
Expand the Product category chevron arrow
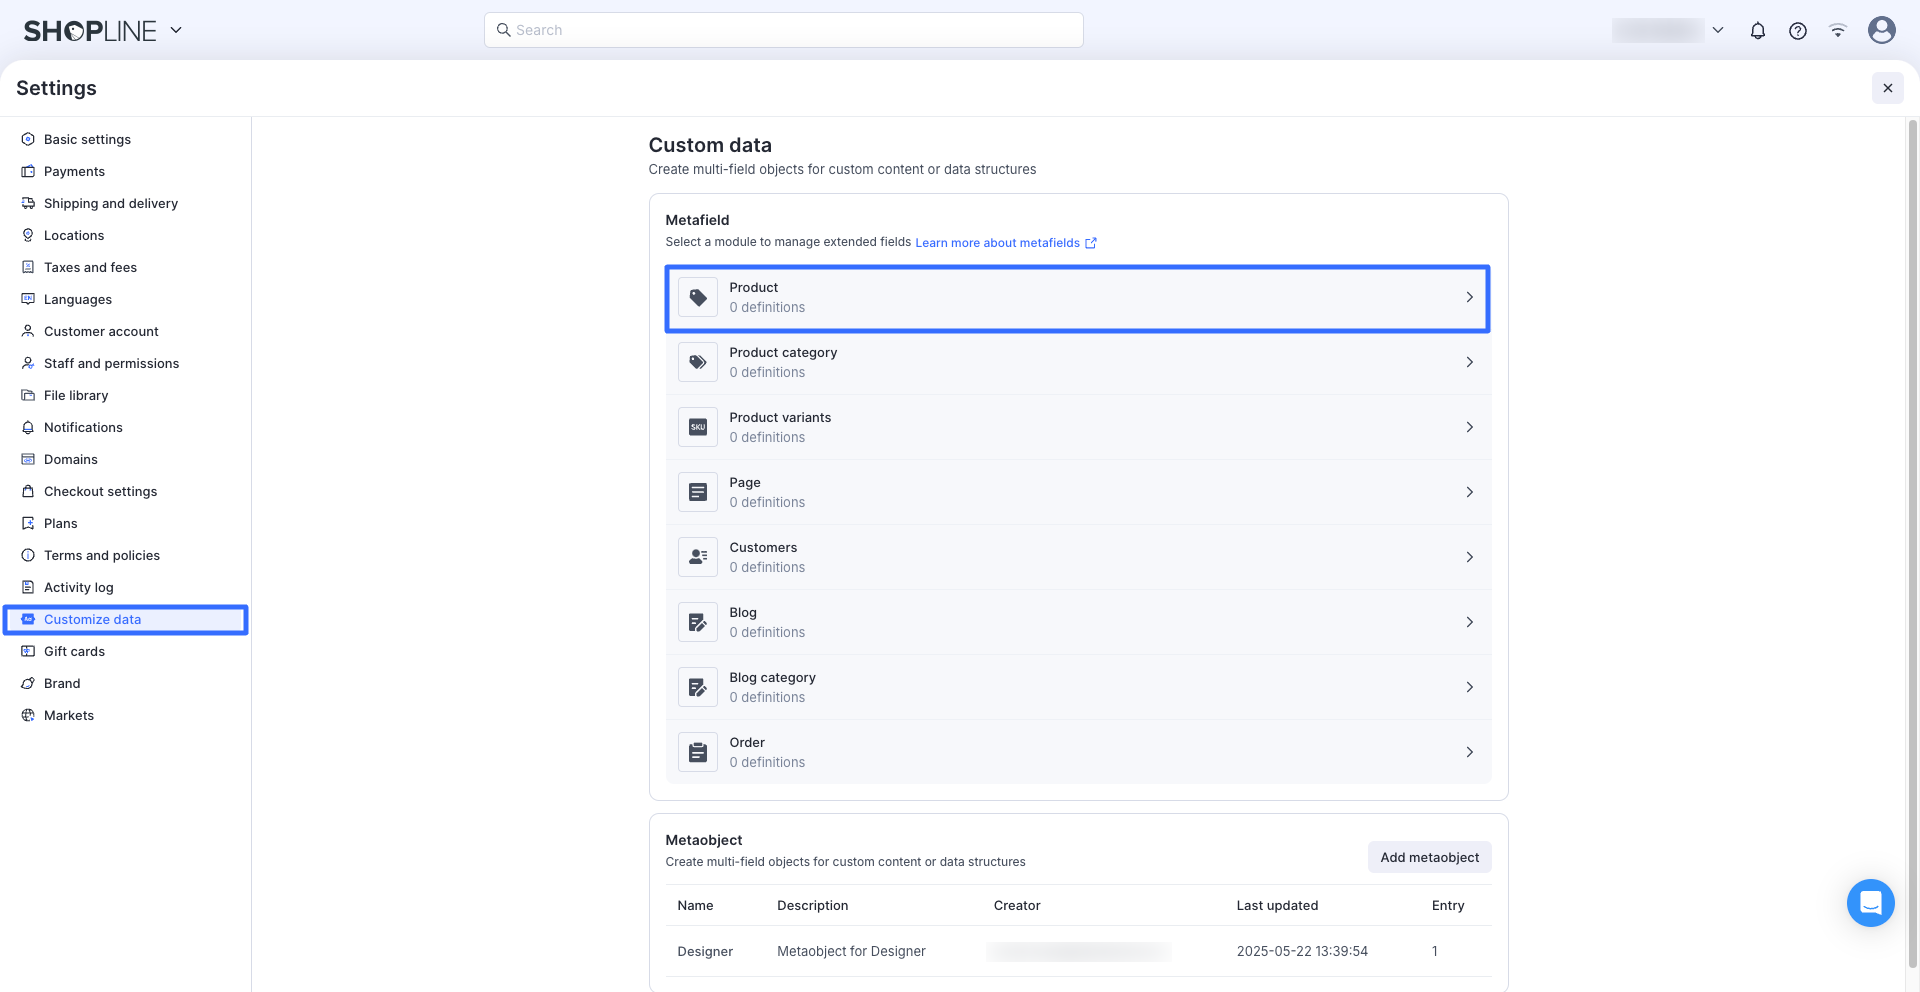coord(1469,362)
